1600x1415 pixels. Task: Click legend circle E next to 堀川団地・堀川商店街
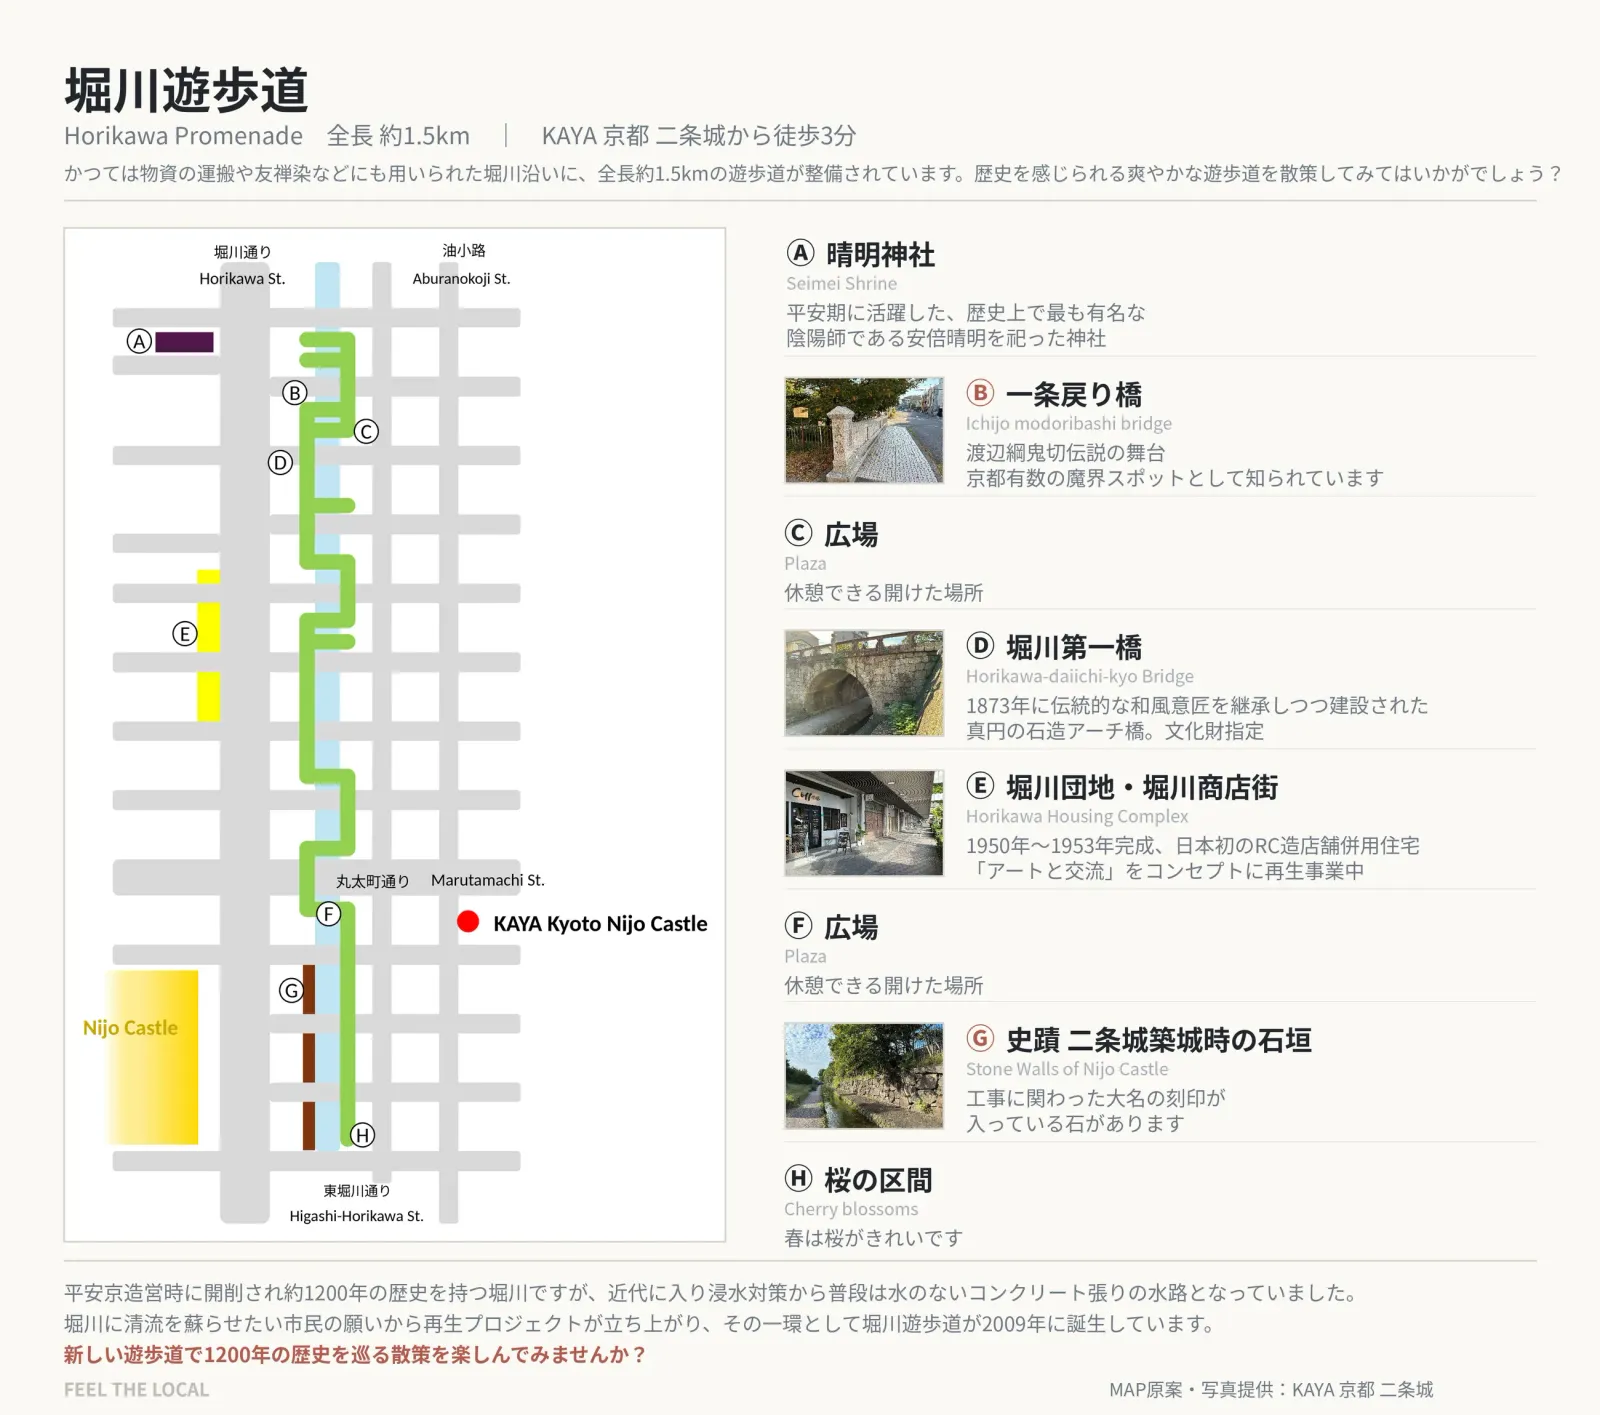pyautogui.click(x=980, y=786)
